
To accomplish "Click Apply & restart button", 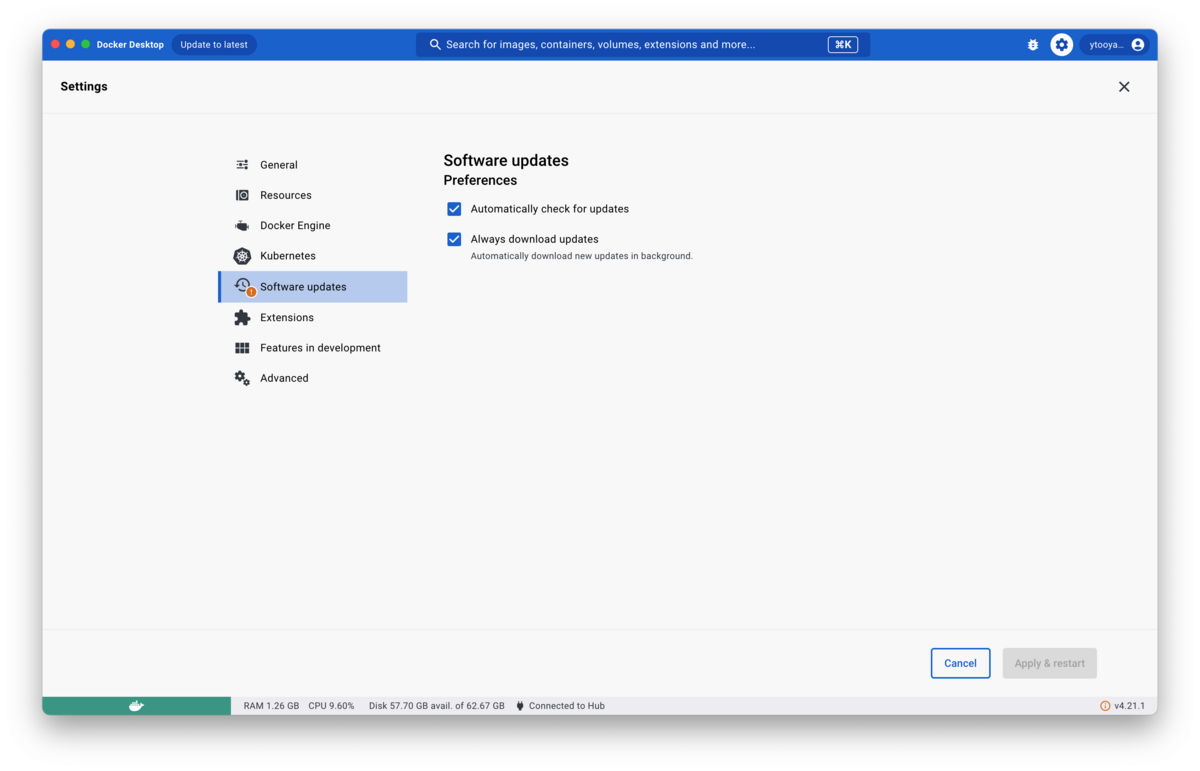I will [1050, 663].
